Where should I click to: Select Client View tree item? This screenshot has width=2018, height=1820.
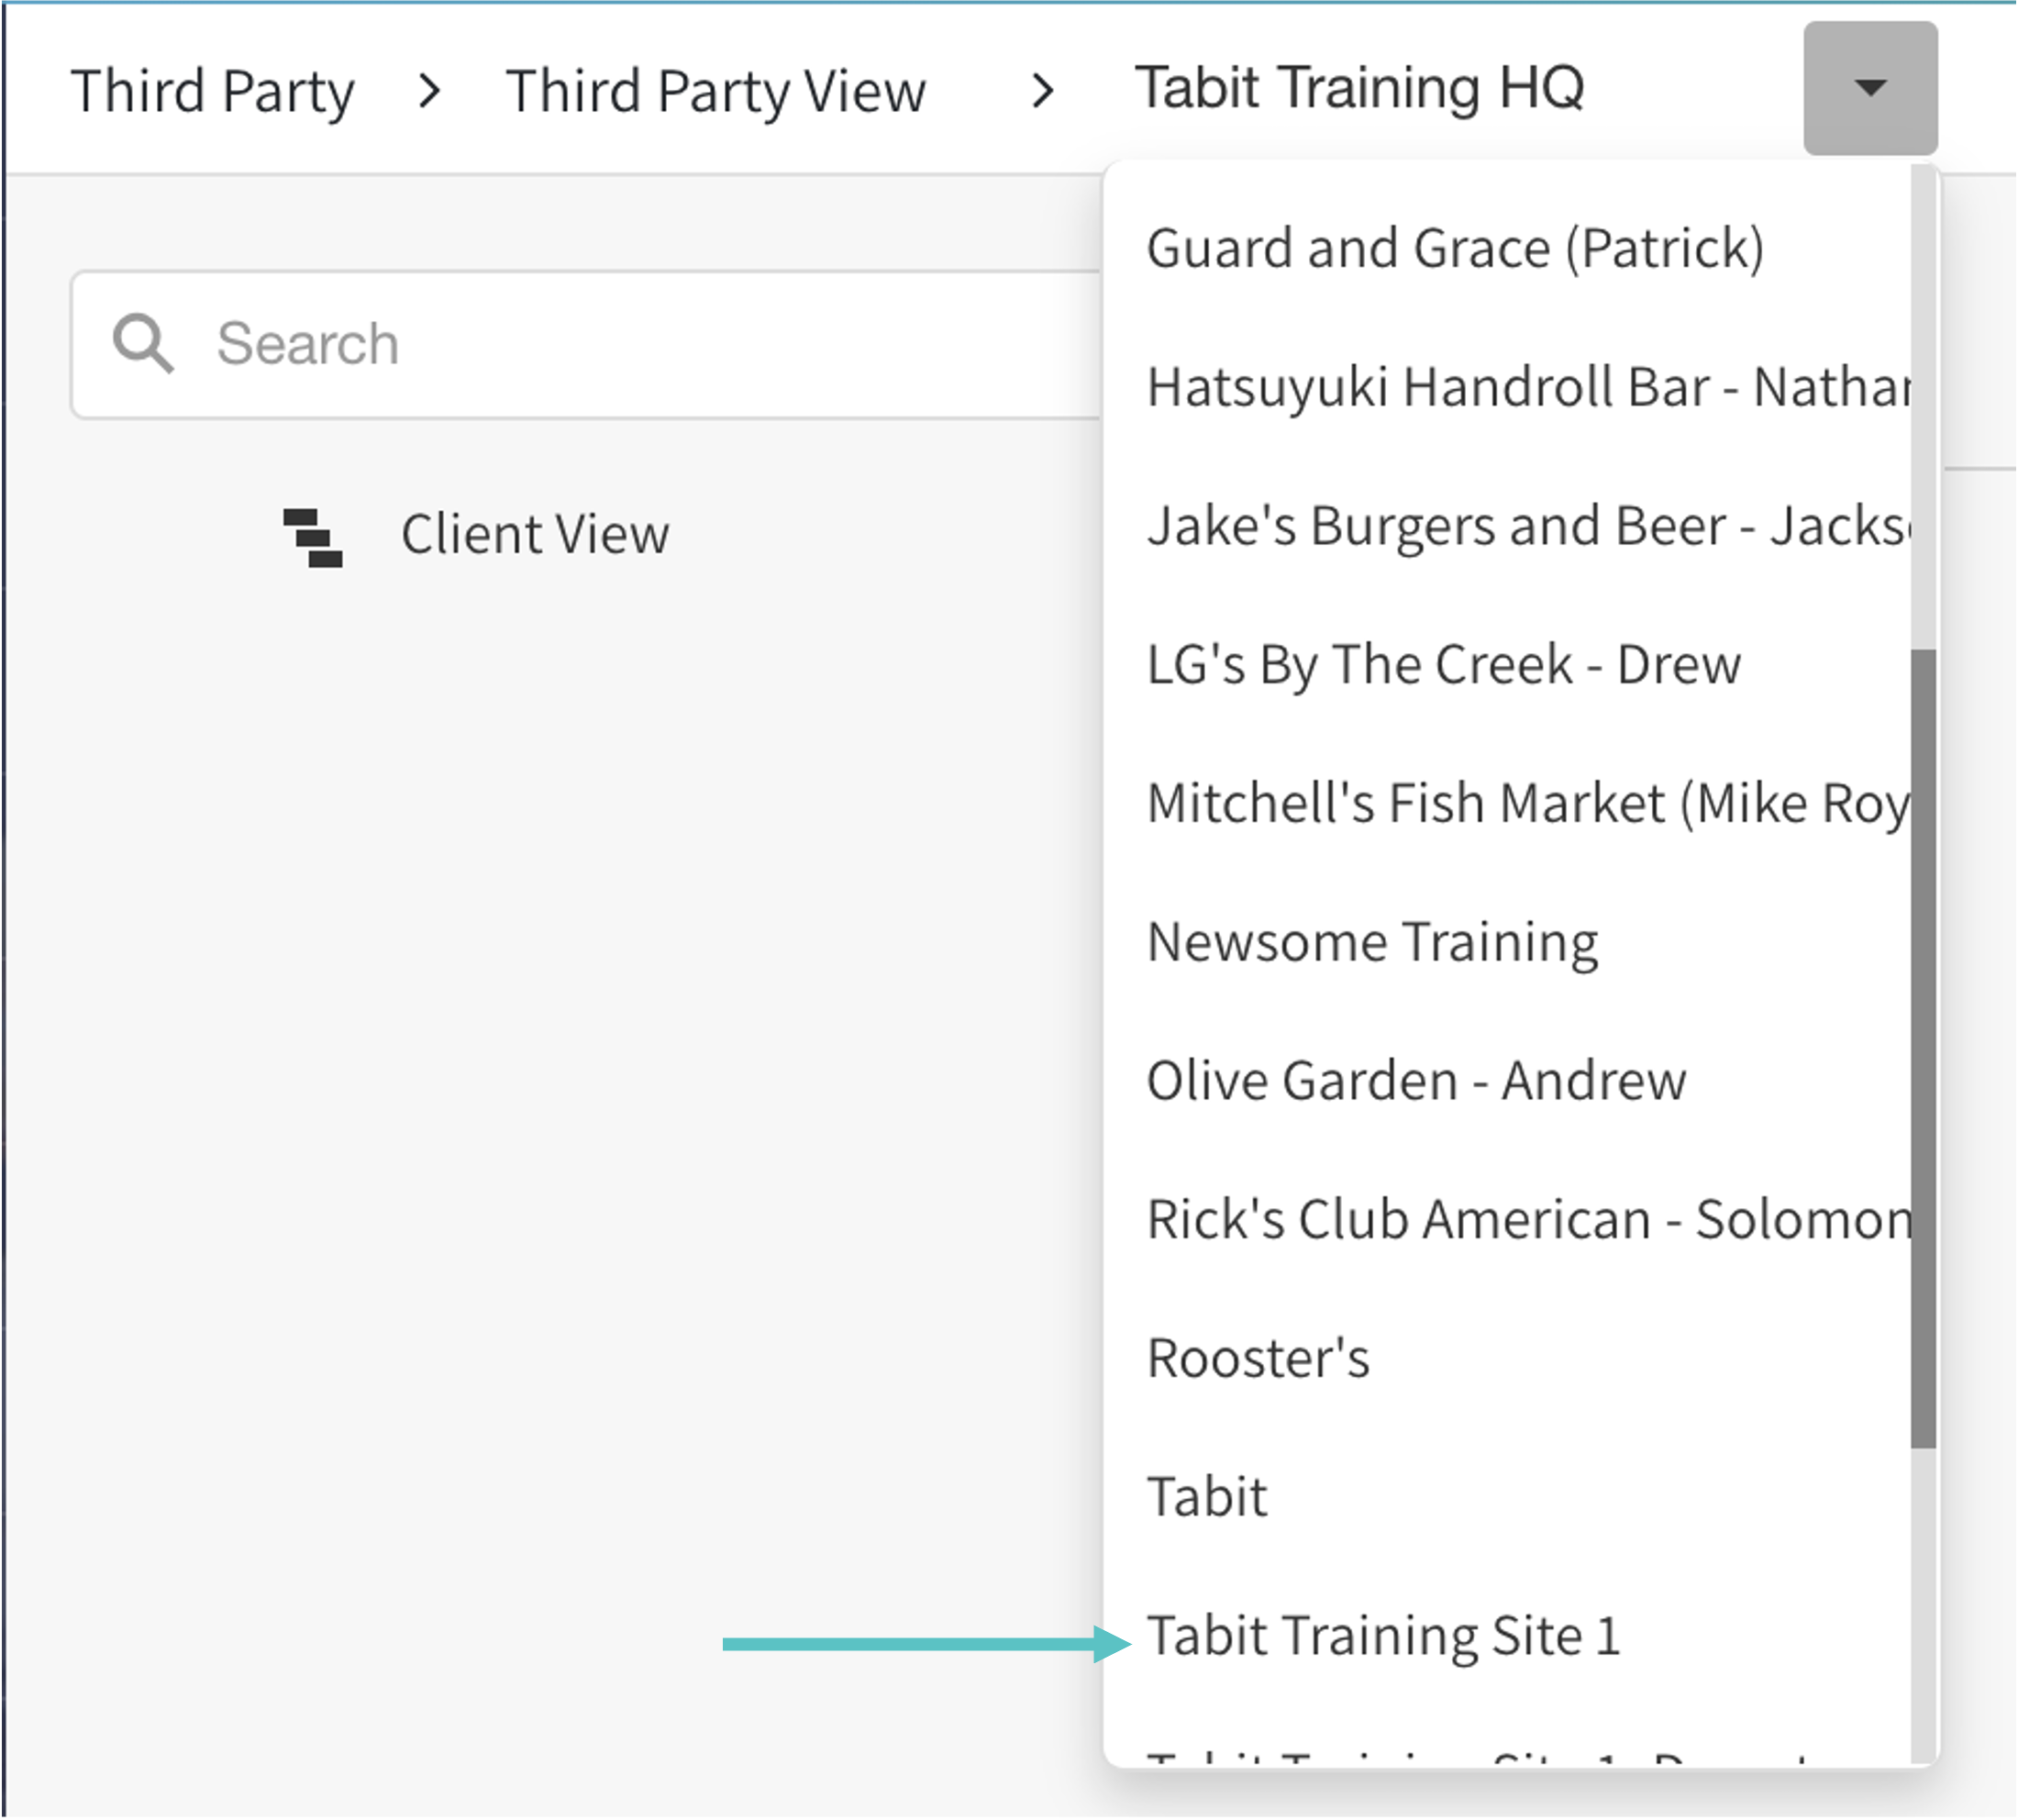coord(534,534)
